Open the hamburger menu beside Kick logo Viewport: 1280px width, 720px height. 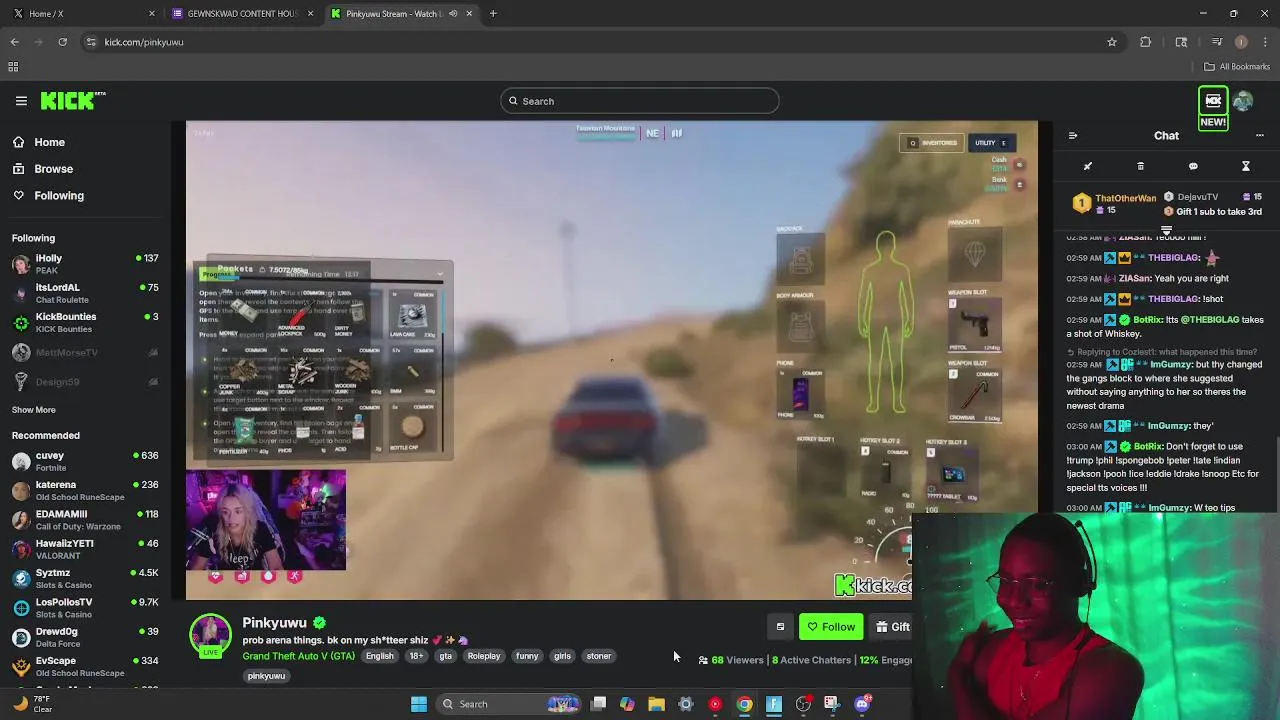21,101
